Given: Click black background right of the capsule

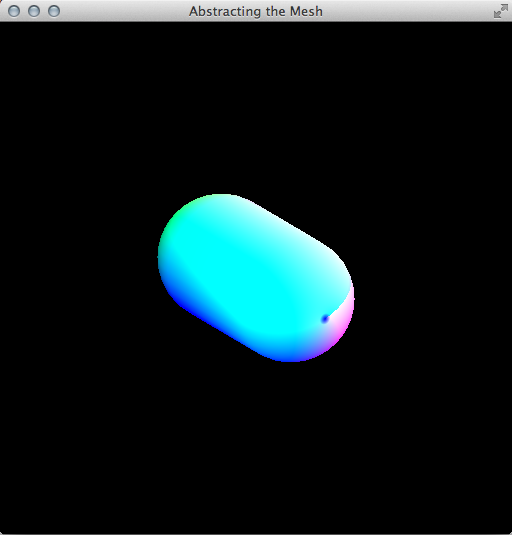Looking at the screenshot, I should click(x=433, y=276).
